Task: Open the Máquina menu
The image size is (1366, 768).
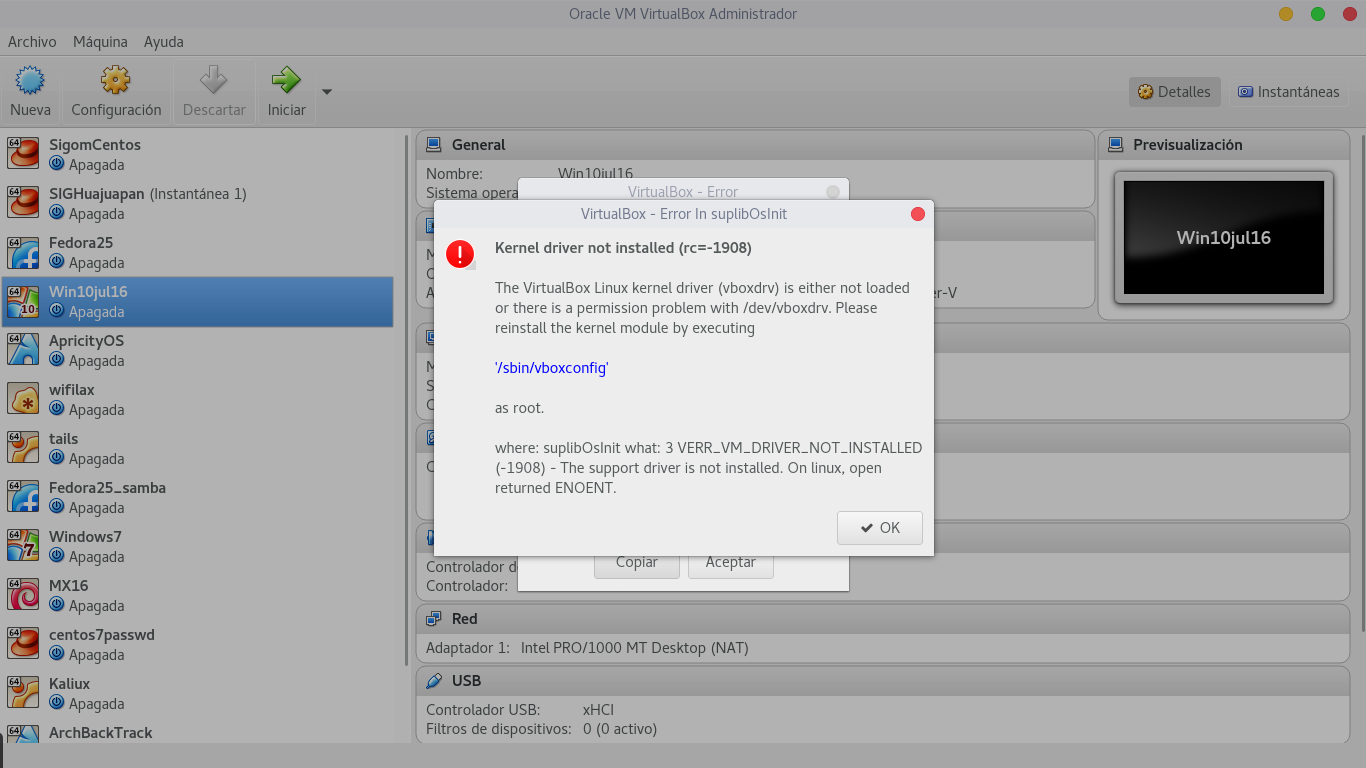Action: pyautogui.click(x=100, y=42)
